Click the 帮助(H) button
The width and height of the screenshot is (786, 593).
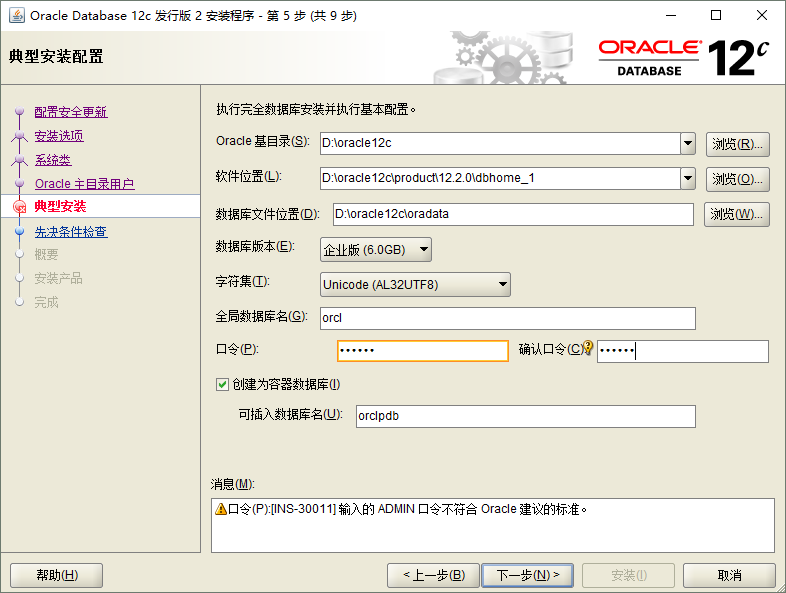pyautogui.click(x=57, y=575)
